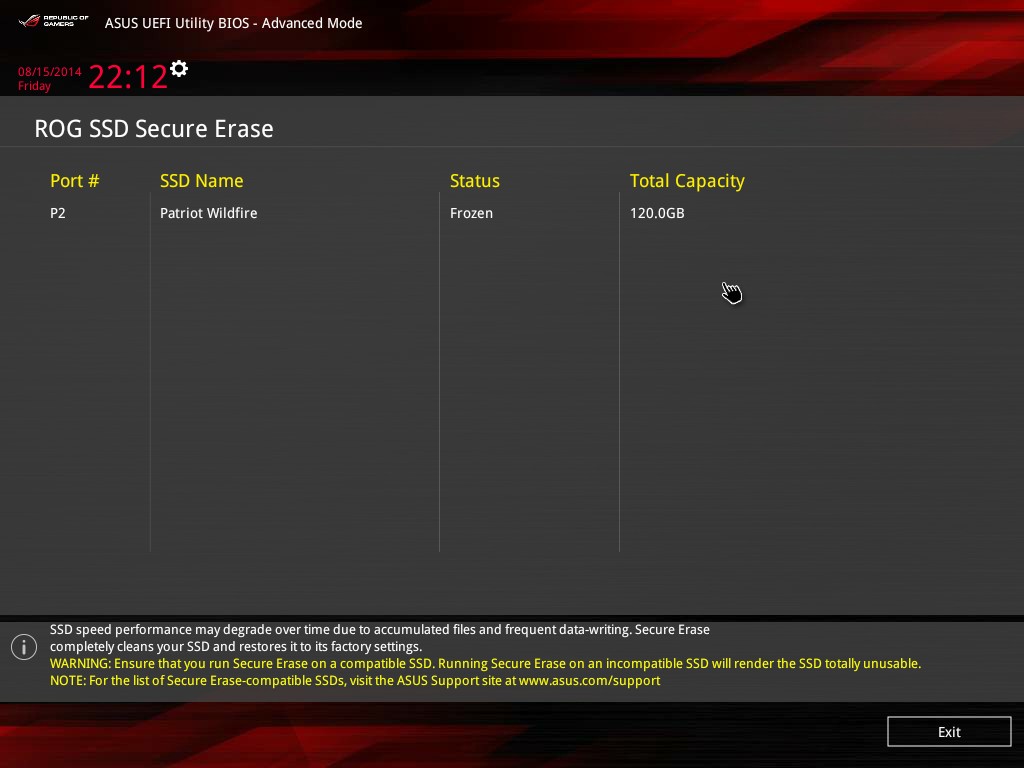Open date and time settings gear
This screenshot has height=768, width=1024.
coord(179,69)
